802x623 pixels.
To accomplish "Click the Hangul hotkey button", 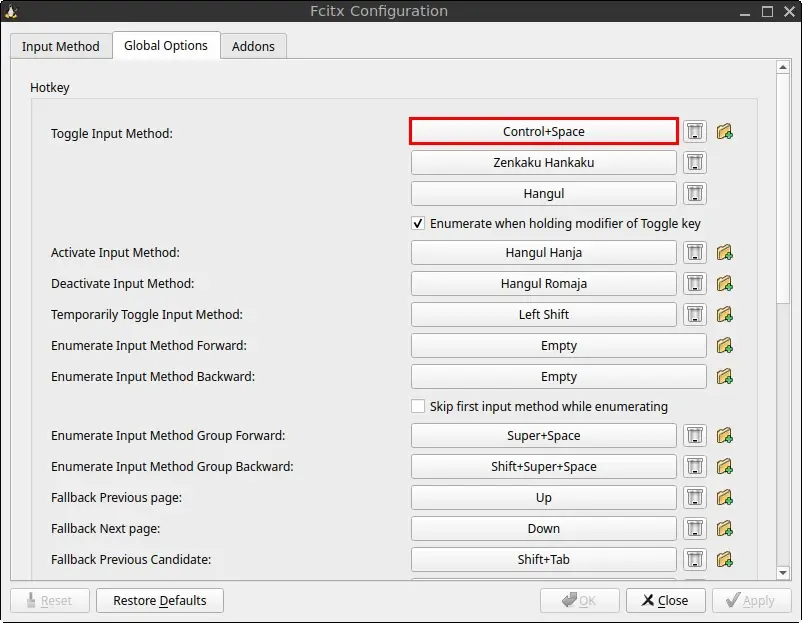I will 544,193.
